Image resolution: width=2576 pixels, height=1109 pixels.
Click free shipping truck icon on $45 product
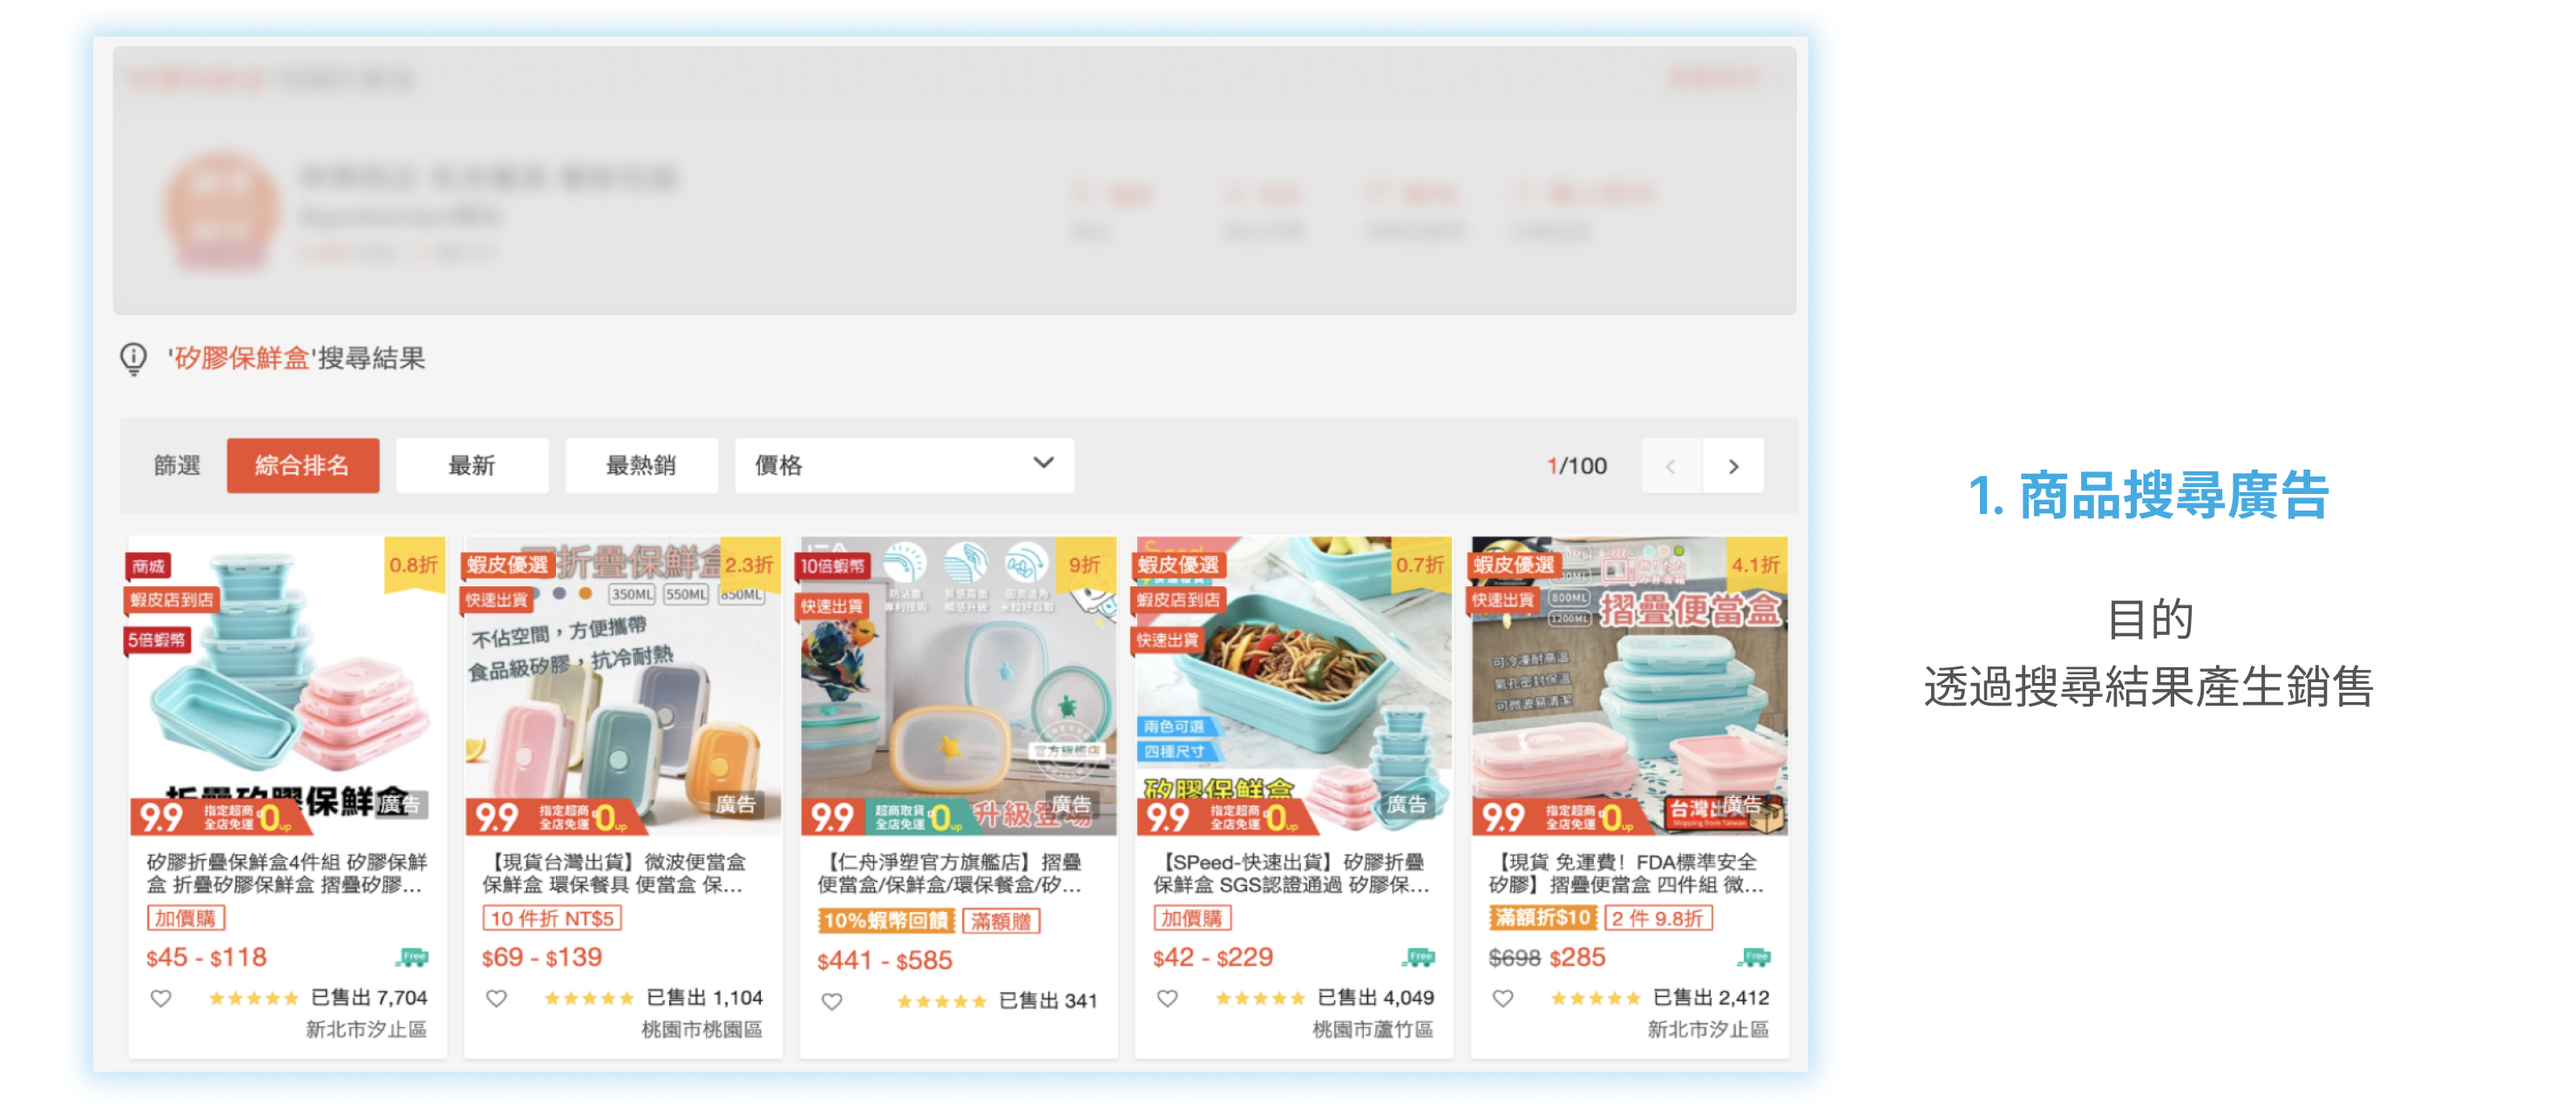pyautogui.click(x=412, y=957)
